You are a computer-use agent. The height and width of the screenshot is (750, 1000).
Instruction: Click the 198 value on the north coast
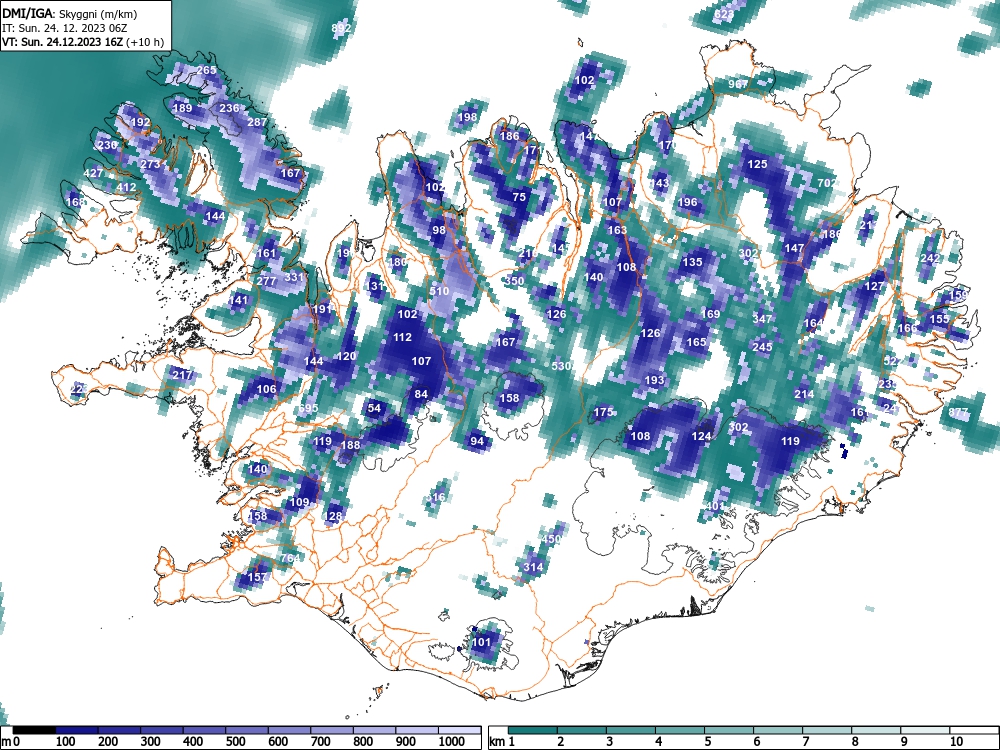point(467,117)
